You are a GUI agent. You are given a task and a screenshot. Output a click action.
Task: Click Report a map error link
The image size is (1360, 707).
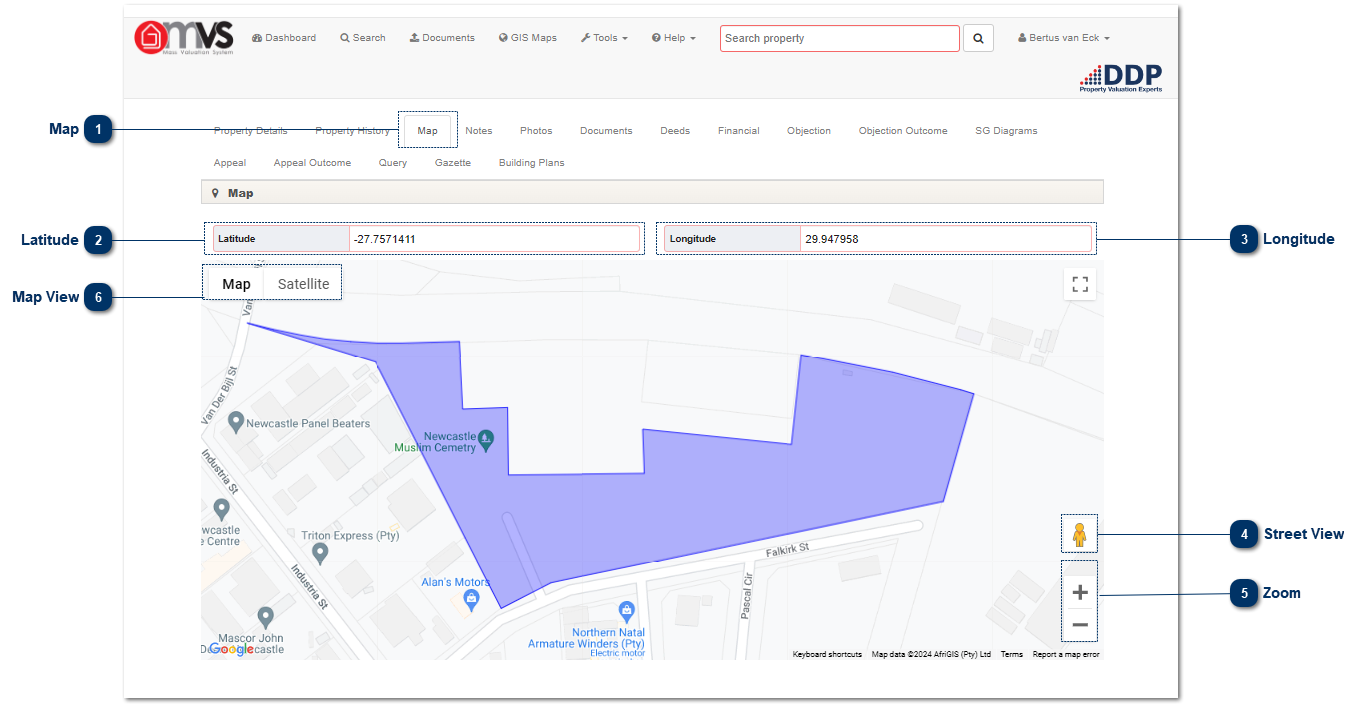[1066, 654]
